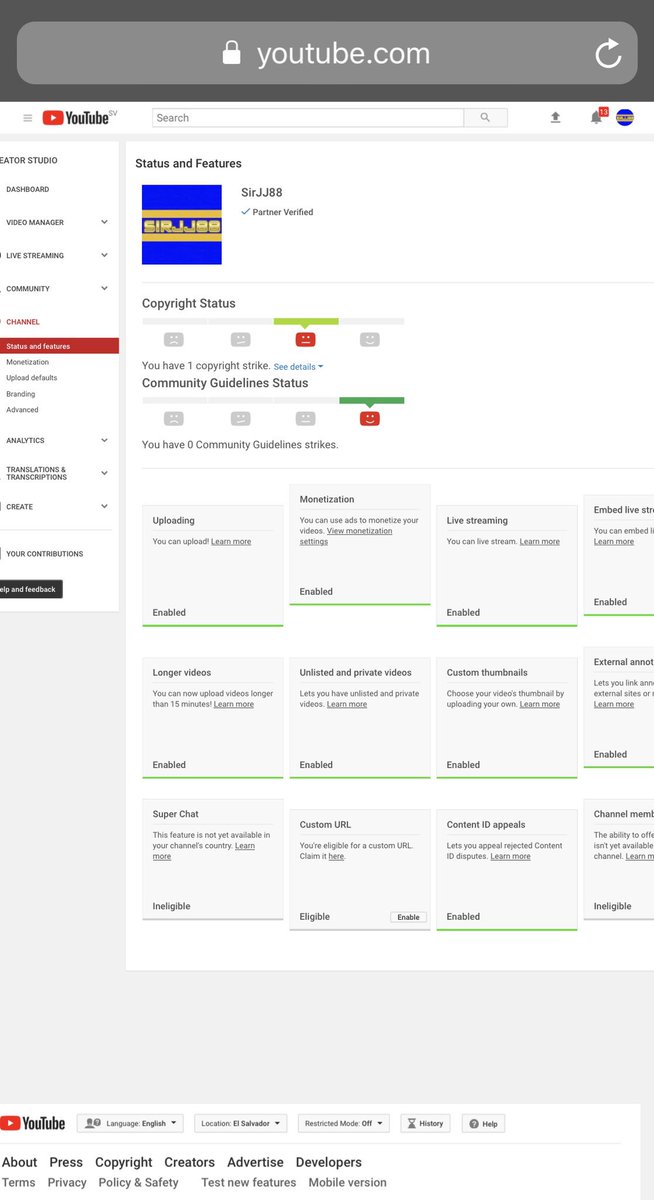This screenshot has height=1200, width=654.
Task: Expand the Video Manager section
Action: click(x=104, y=222)
